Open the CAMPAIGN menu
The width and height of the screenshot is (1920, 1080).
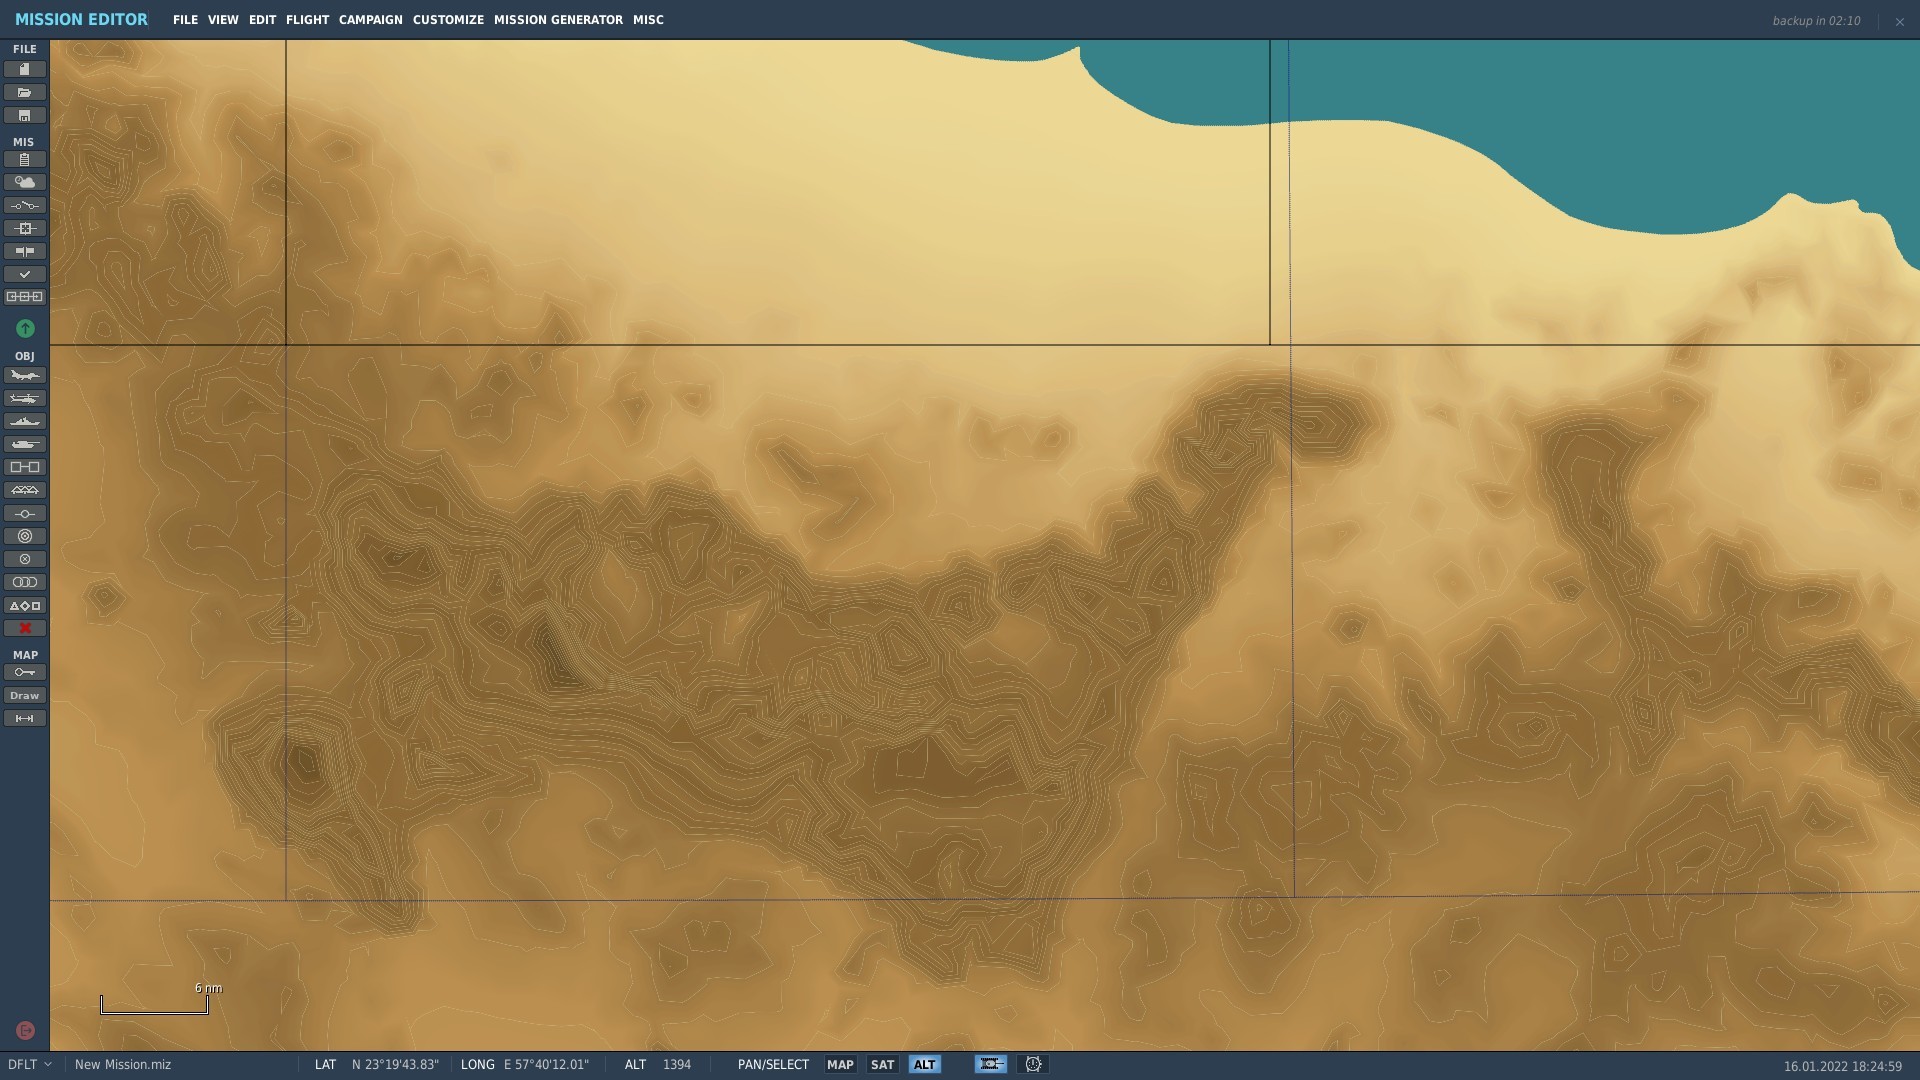coord(370,20)
